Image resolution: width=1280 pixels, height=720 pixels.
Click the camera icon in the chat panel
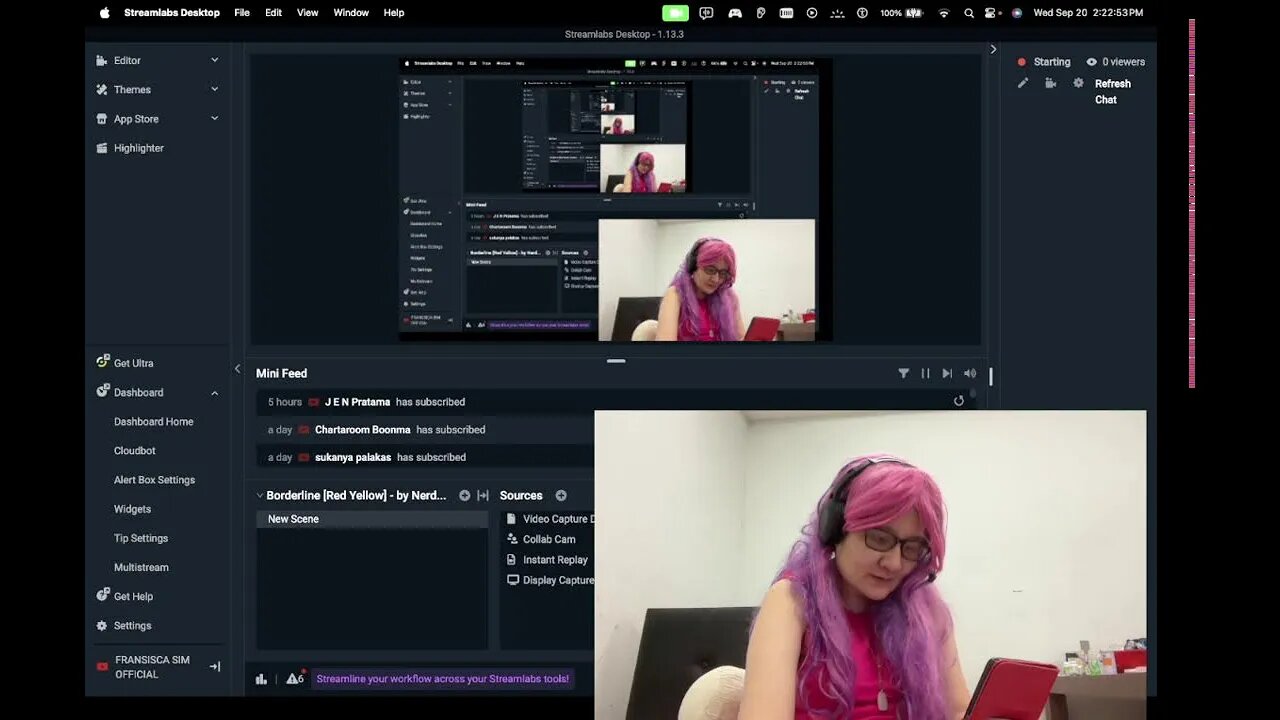[1050, 83]
